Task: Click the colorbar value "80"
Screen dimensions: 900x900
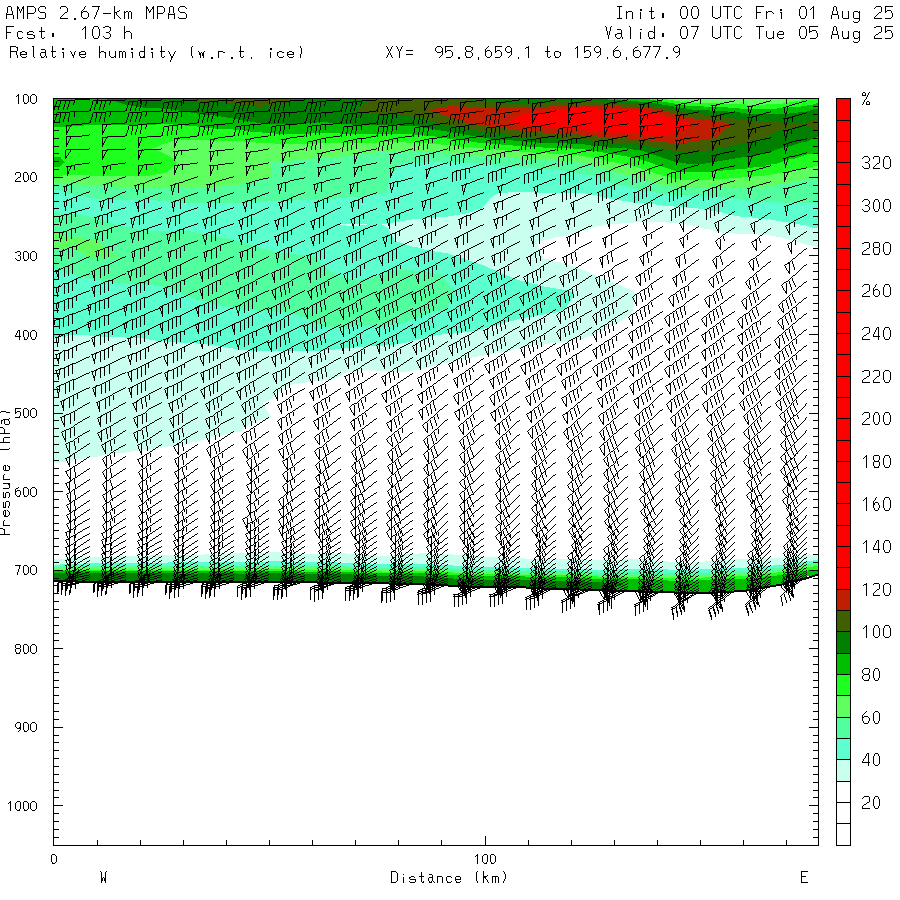Action: [x=871, y=675]
